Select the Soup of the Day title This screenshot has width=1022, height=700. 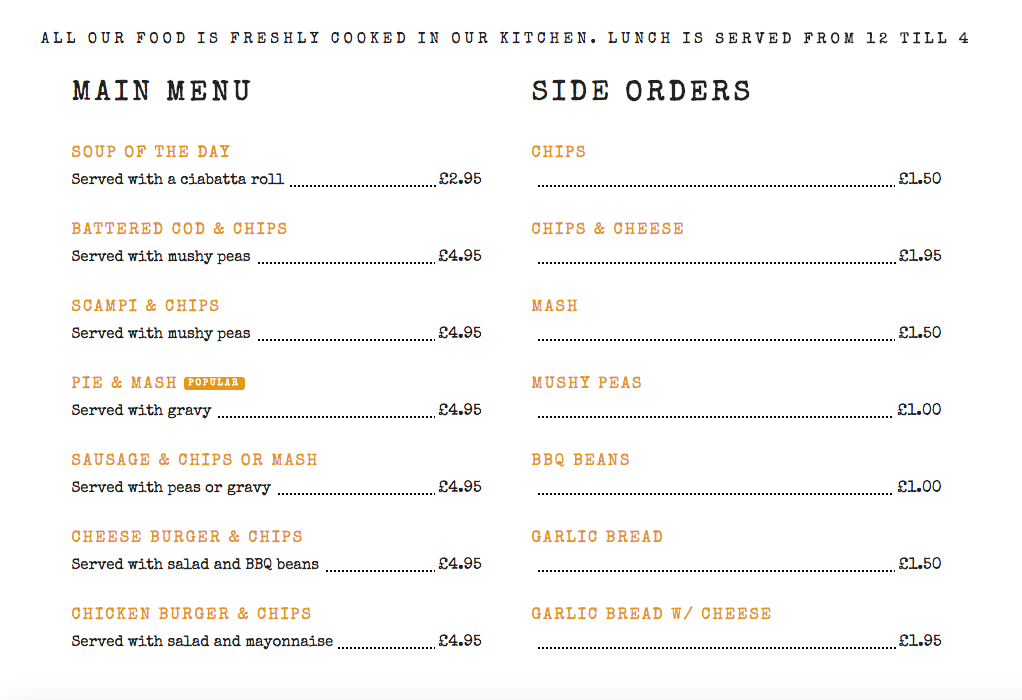click(151, 152)
